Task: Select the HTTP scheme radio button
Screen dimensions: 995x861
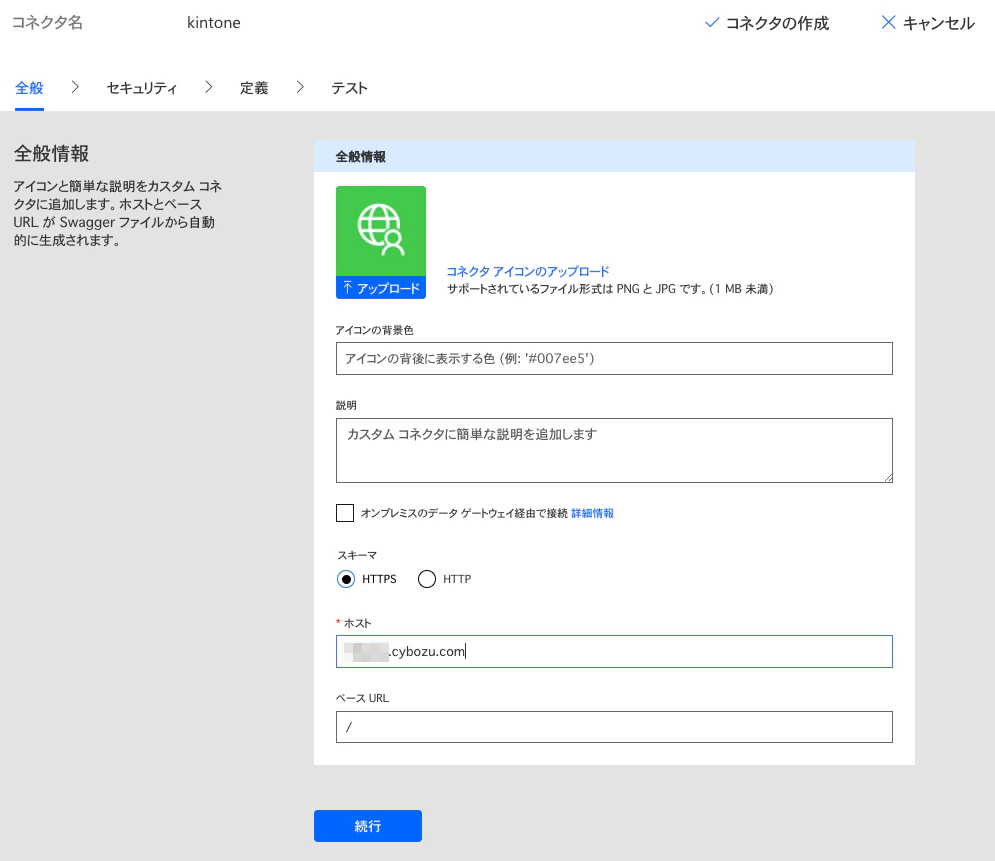Action: pyautogui.click(x=427, y=579)
